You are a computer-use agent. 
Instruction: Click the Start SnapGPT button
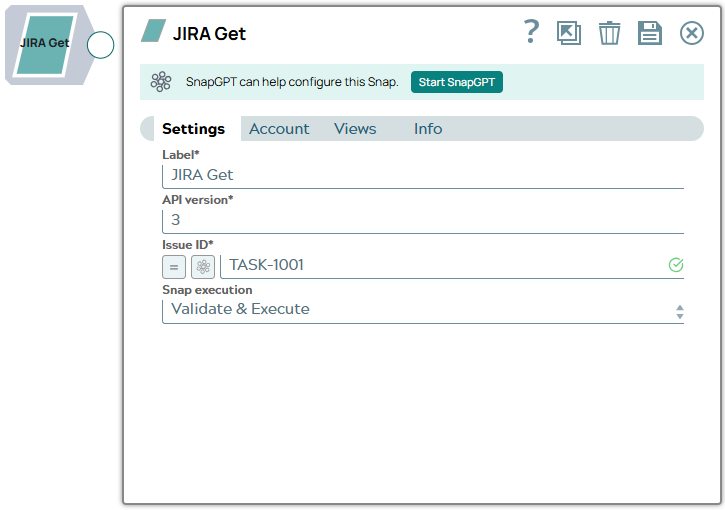coord(456,82)
